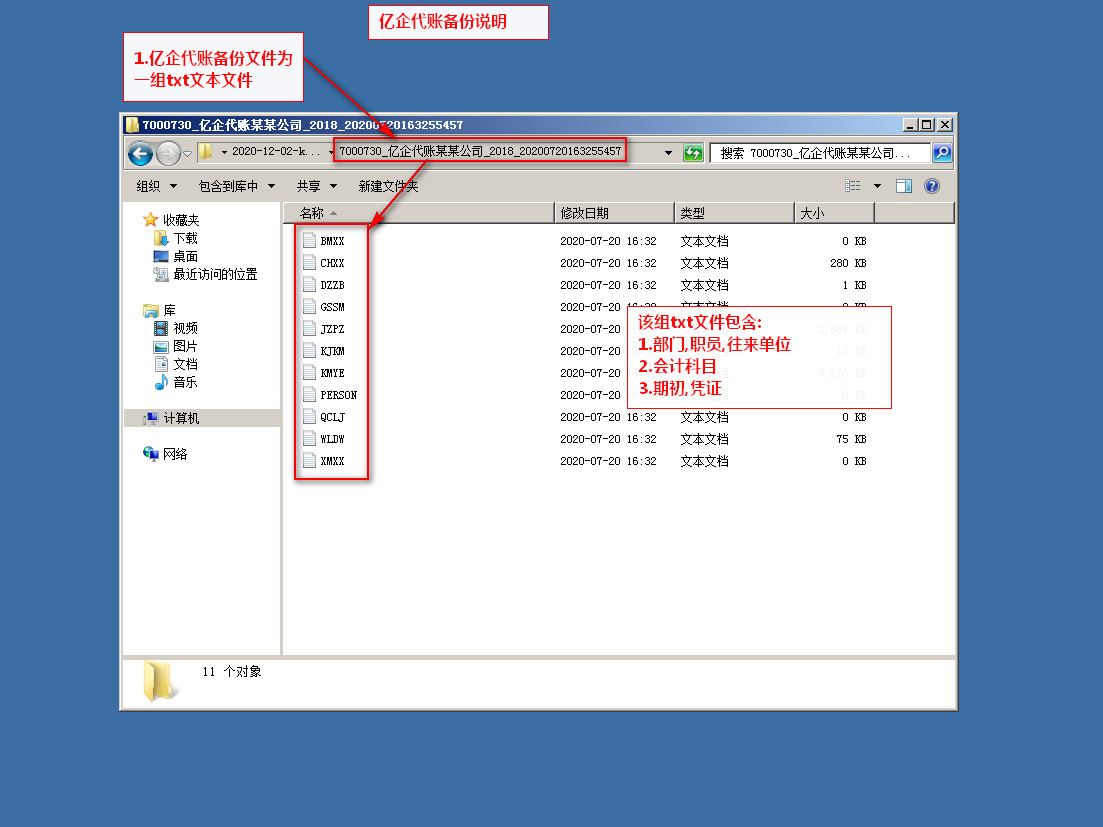This screenshot has height=827, width=1103.
Task: Select the KMYE file icon
Action: pos(309,372)
